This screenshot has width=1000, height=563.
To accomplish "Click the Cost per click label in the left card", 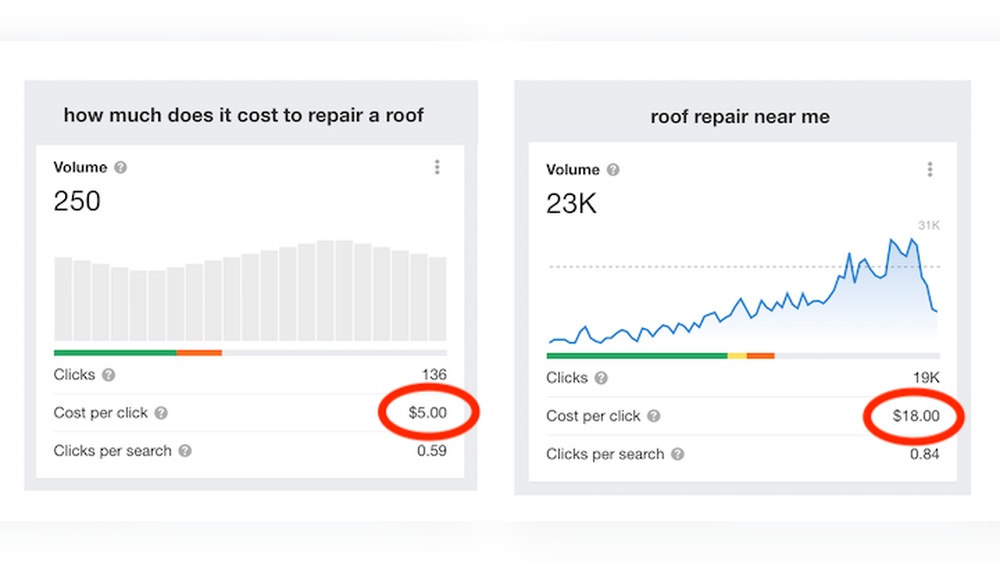I will pyautogui.click(x=101, y=413).
